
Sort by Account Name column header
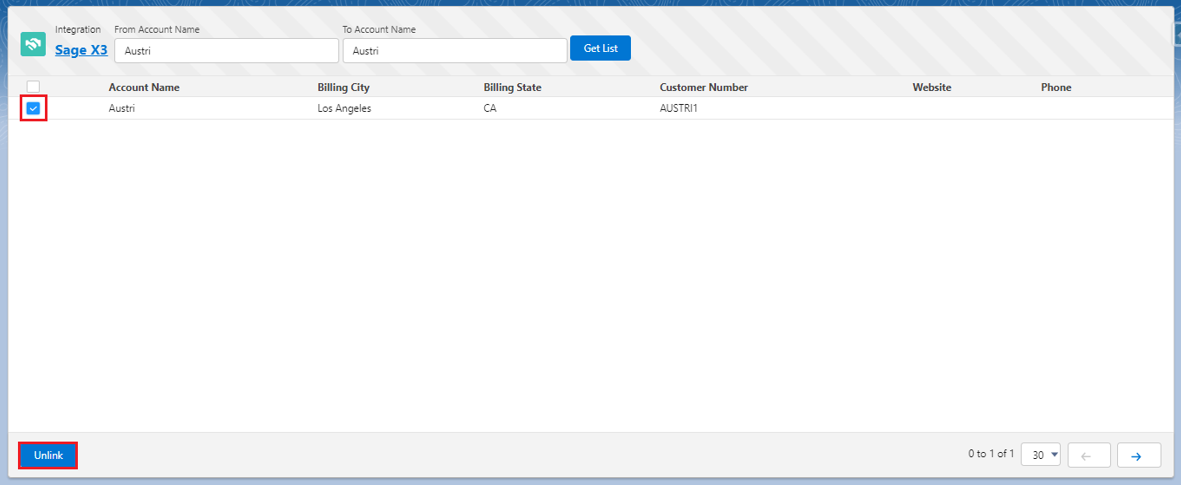click(x=144, y=88)
